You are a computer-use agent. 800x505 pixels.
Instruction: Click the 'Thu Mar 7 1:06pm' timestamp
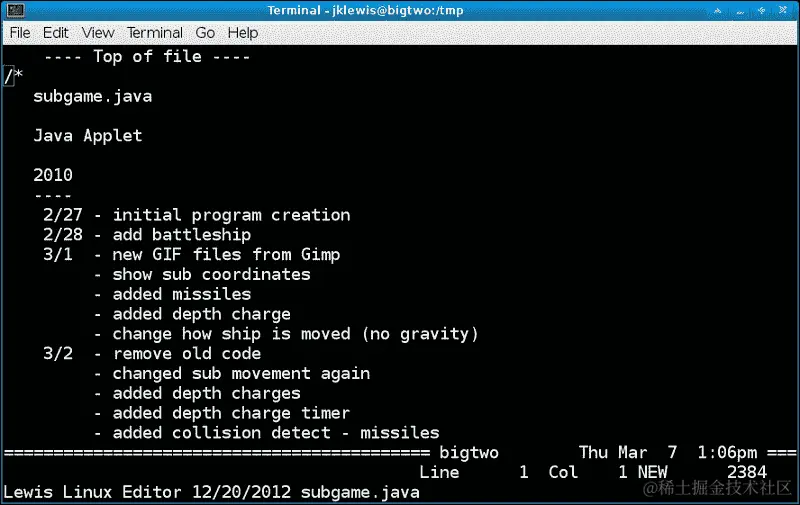(x=668, y=452)
